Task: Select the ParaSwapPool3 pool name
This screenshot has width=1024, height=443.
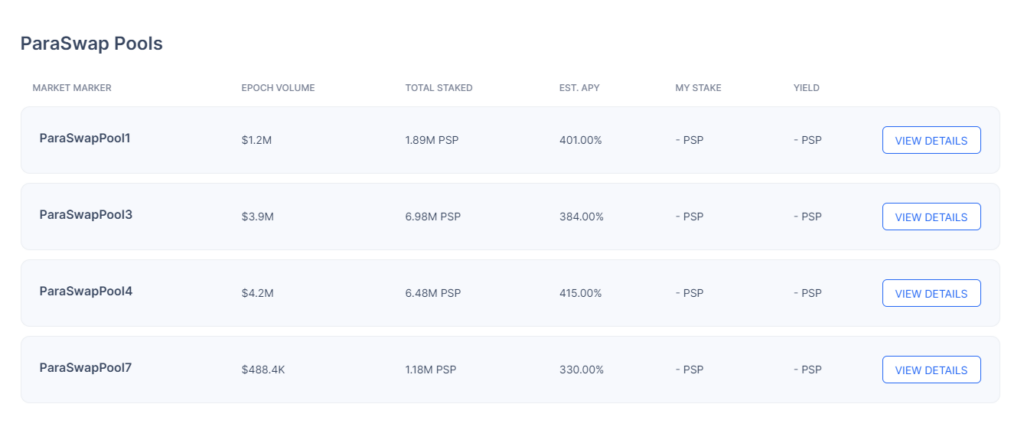Action: point(86,214)
